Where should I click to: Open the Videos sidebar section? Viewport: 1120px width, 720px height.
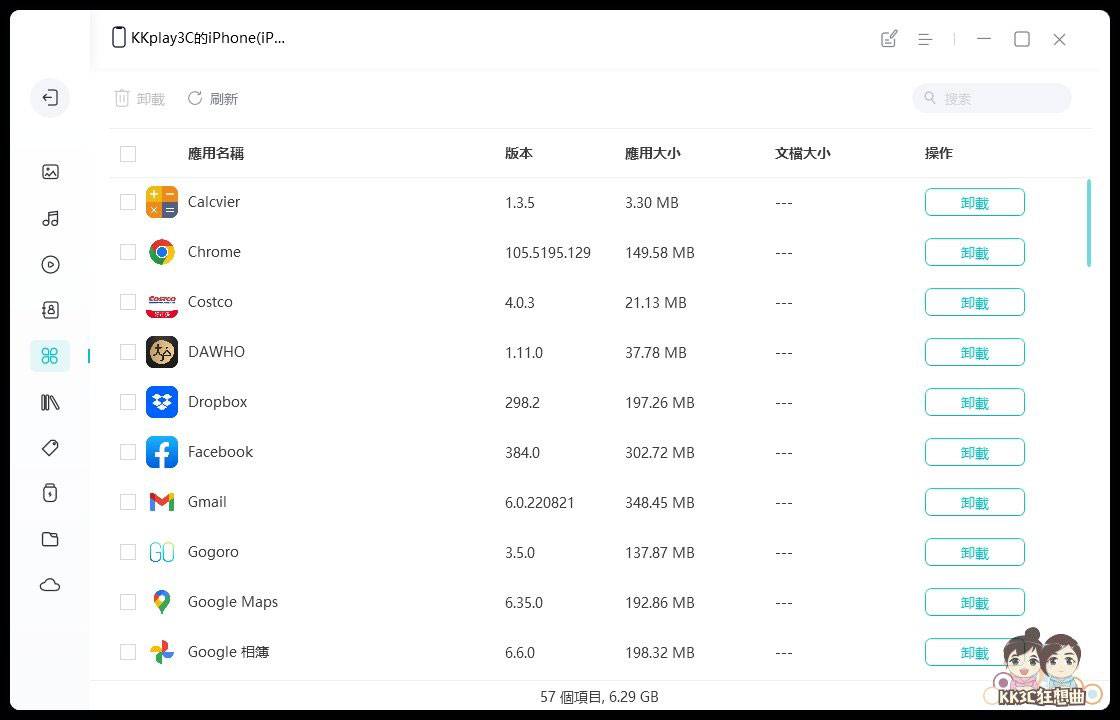[x=50, y=264]
